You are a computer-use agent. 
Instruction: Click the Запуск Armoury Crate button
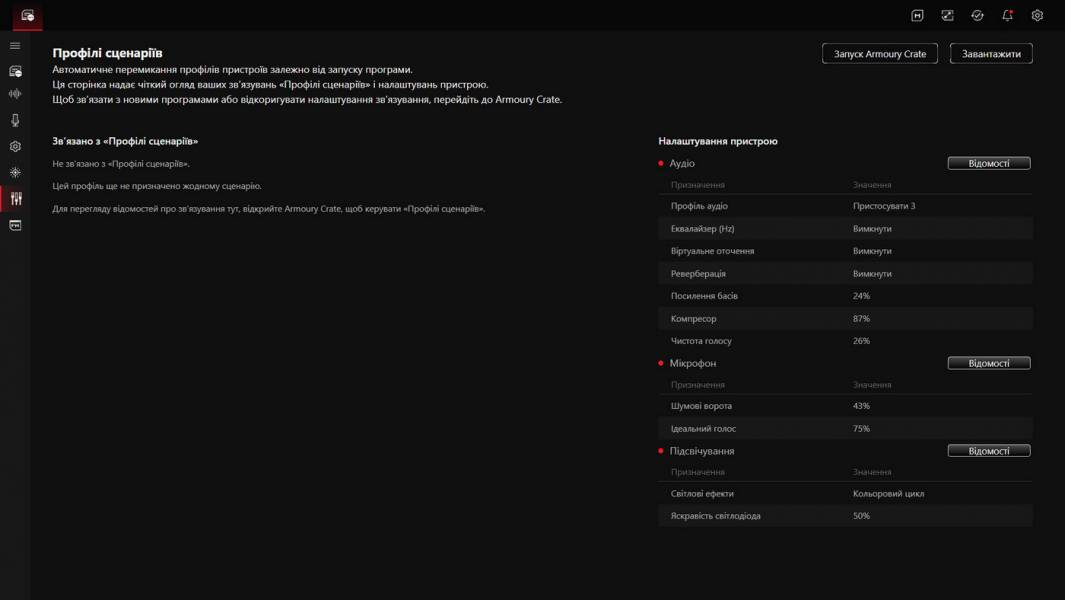pos(880,54)
